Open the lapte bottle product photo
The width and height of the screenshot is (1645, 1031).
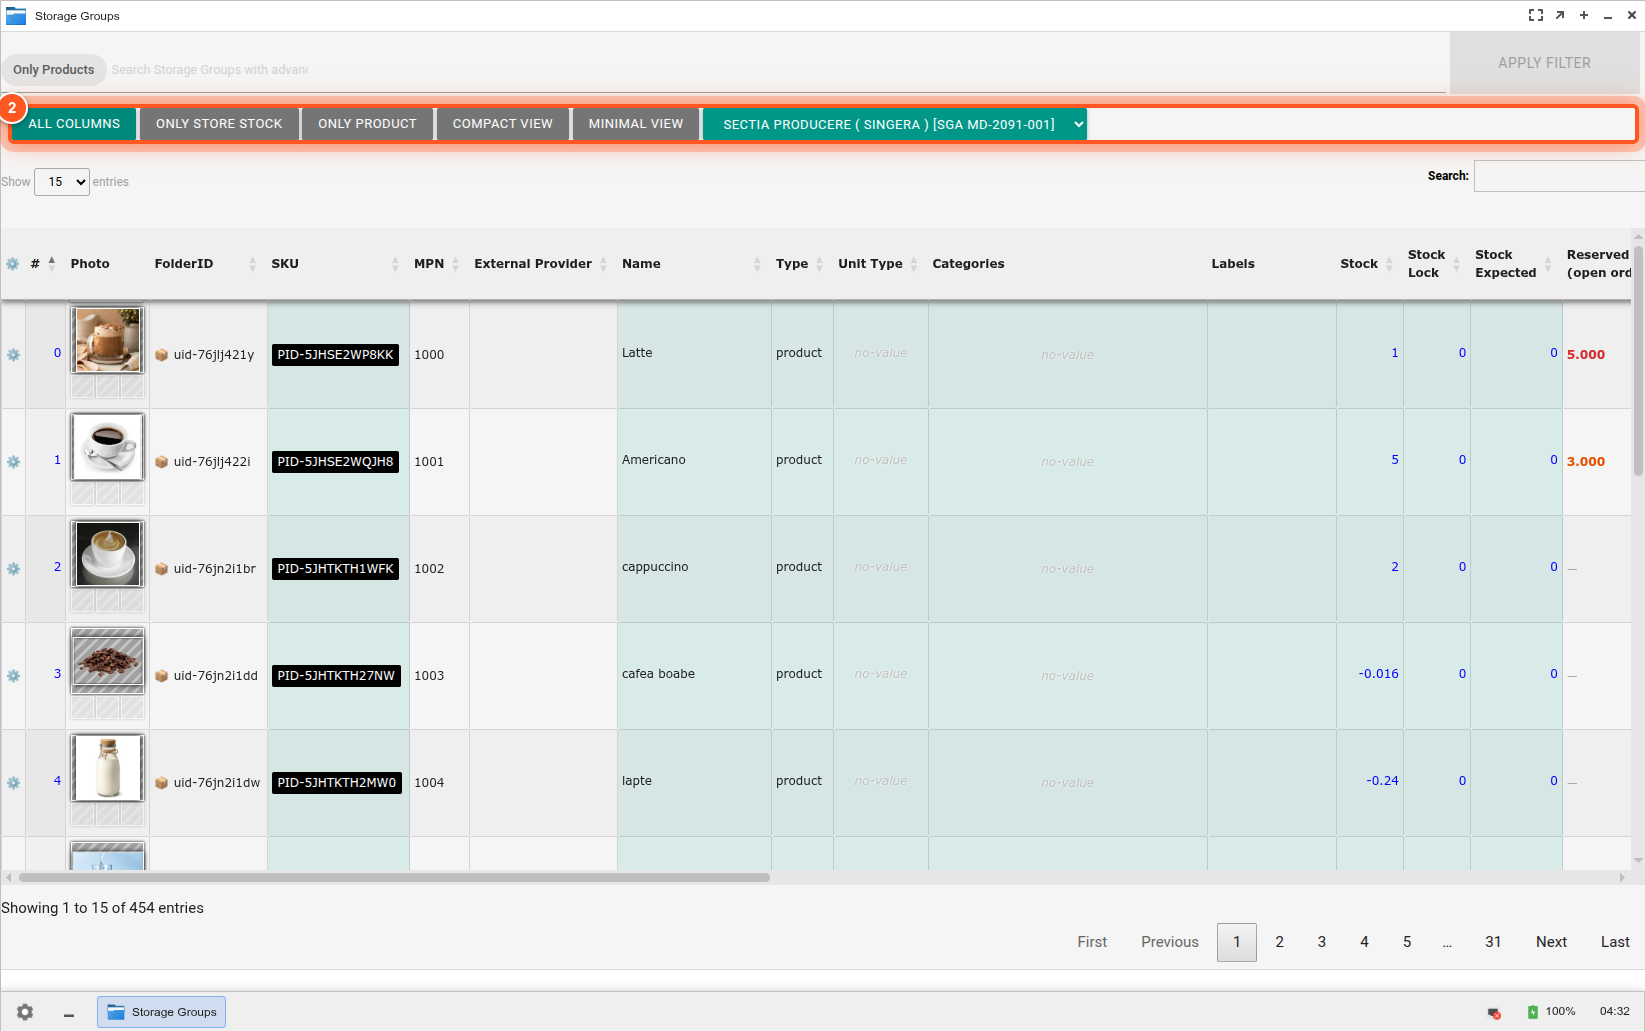(108, 768)
